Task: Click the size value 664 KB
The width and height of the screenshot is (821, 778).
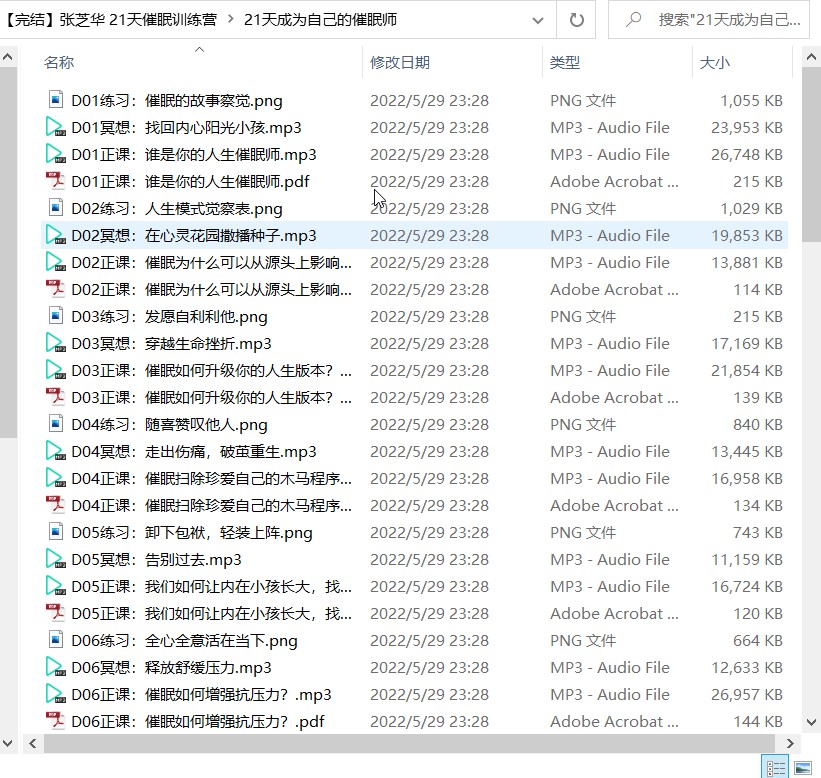Action: [758, 640]
